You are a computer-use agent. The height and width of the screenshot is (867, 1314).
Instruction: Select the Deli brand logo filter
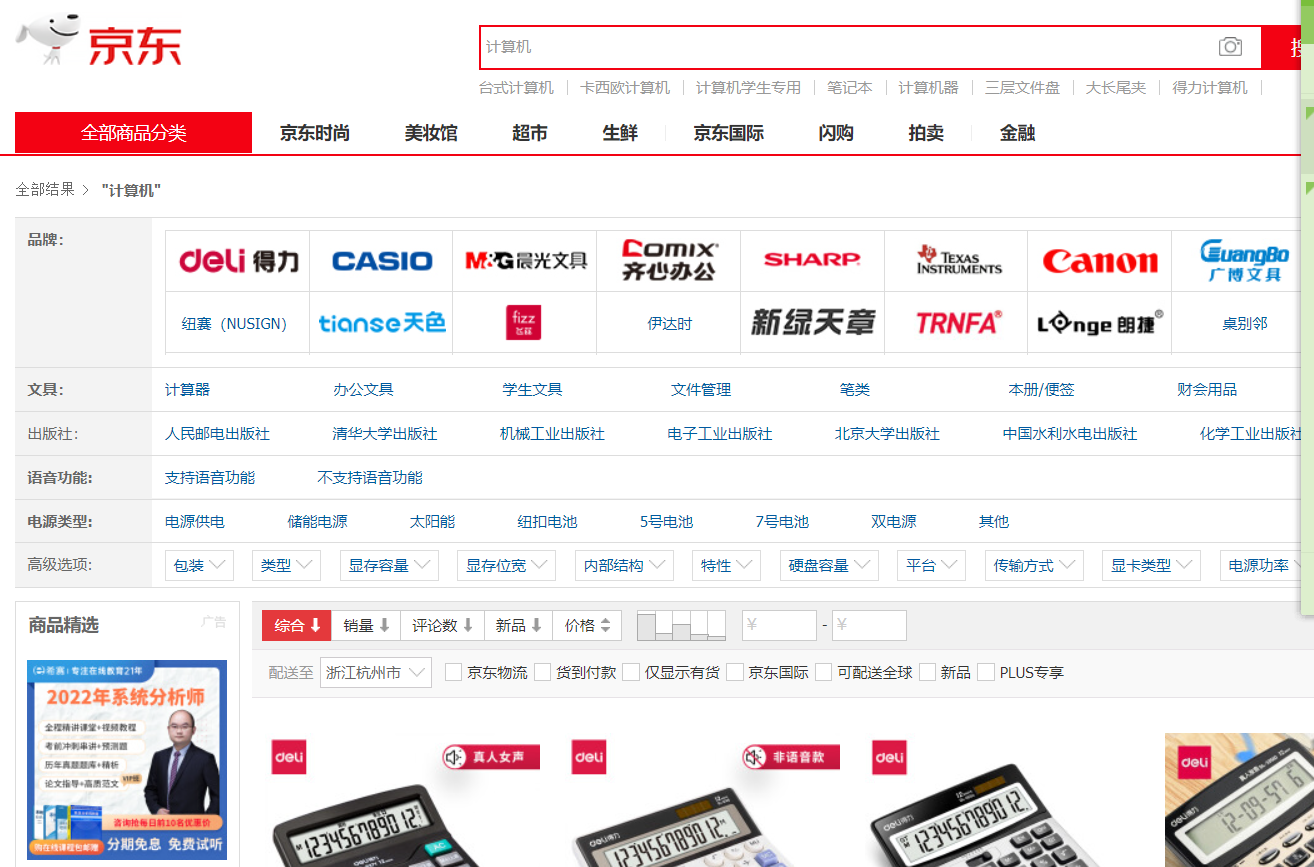click(238, 261)
